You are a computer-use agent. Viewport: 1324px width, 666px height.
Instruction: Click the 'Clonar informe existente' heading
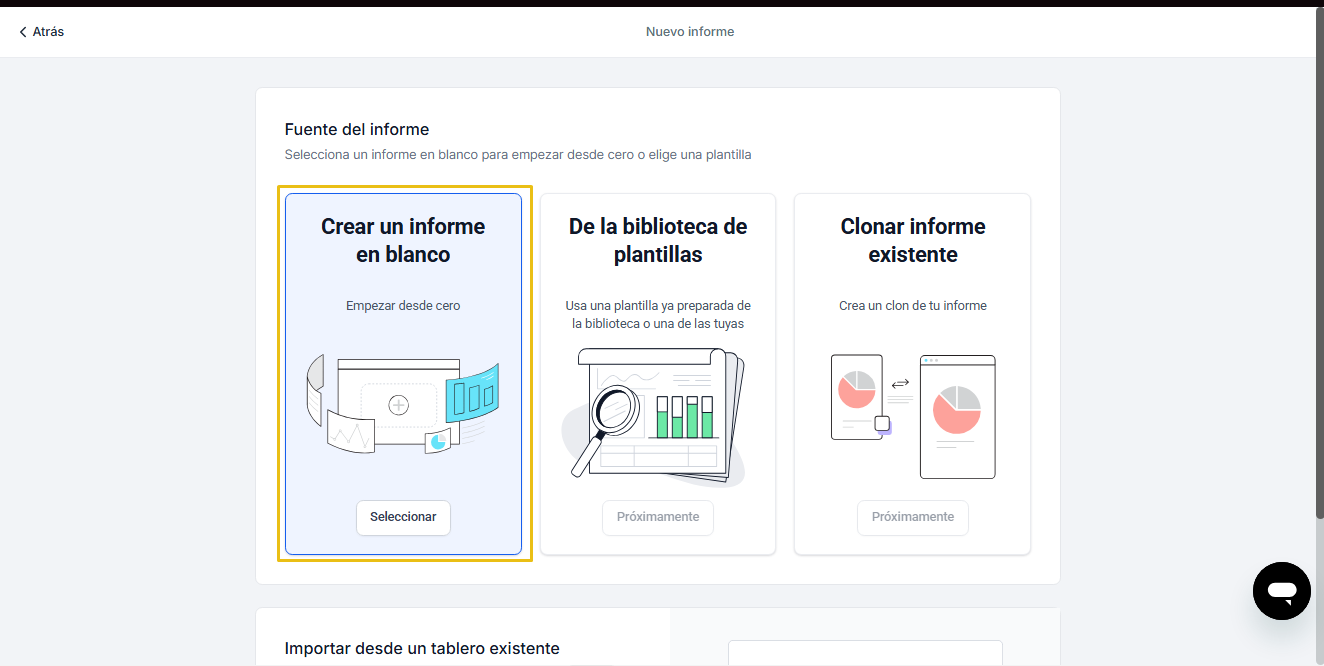[913, 240]
